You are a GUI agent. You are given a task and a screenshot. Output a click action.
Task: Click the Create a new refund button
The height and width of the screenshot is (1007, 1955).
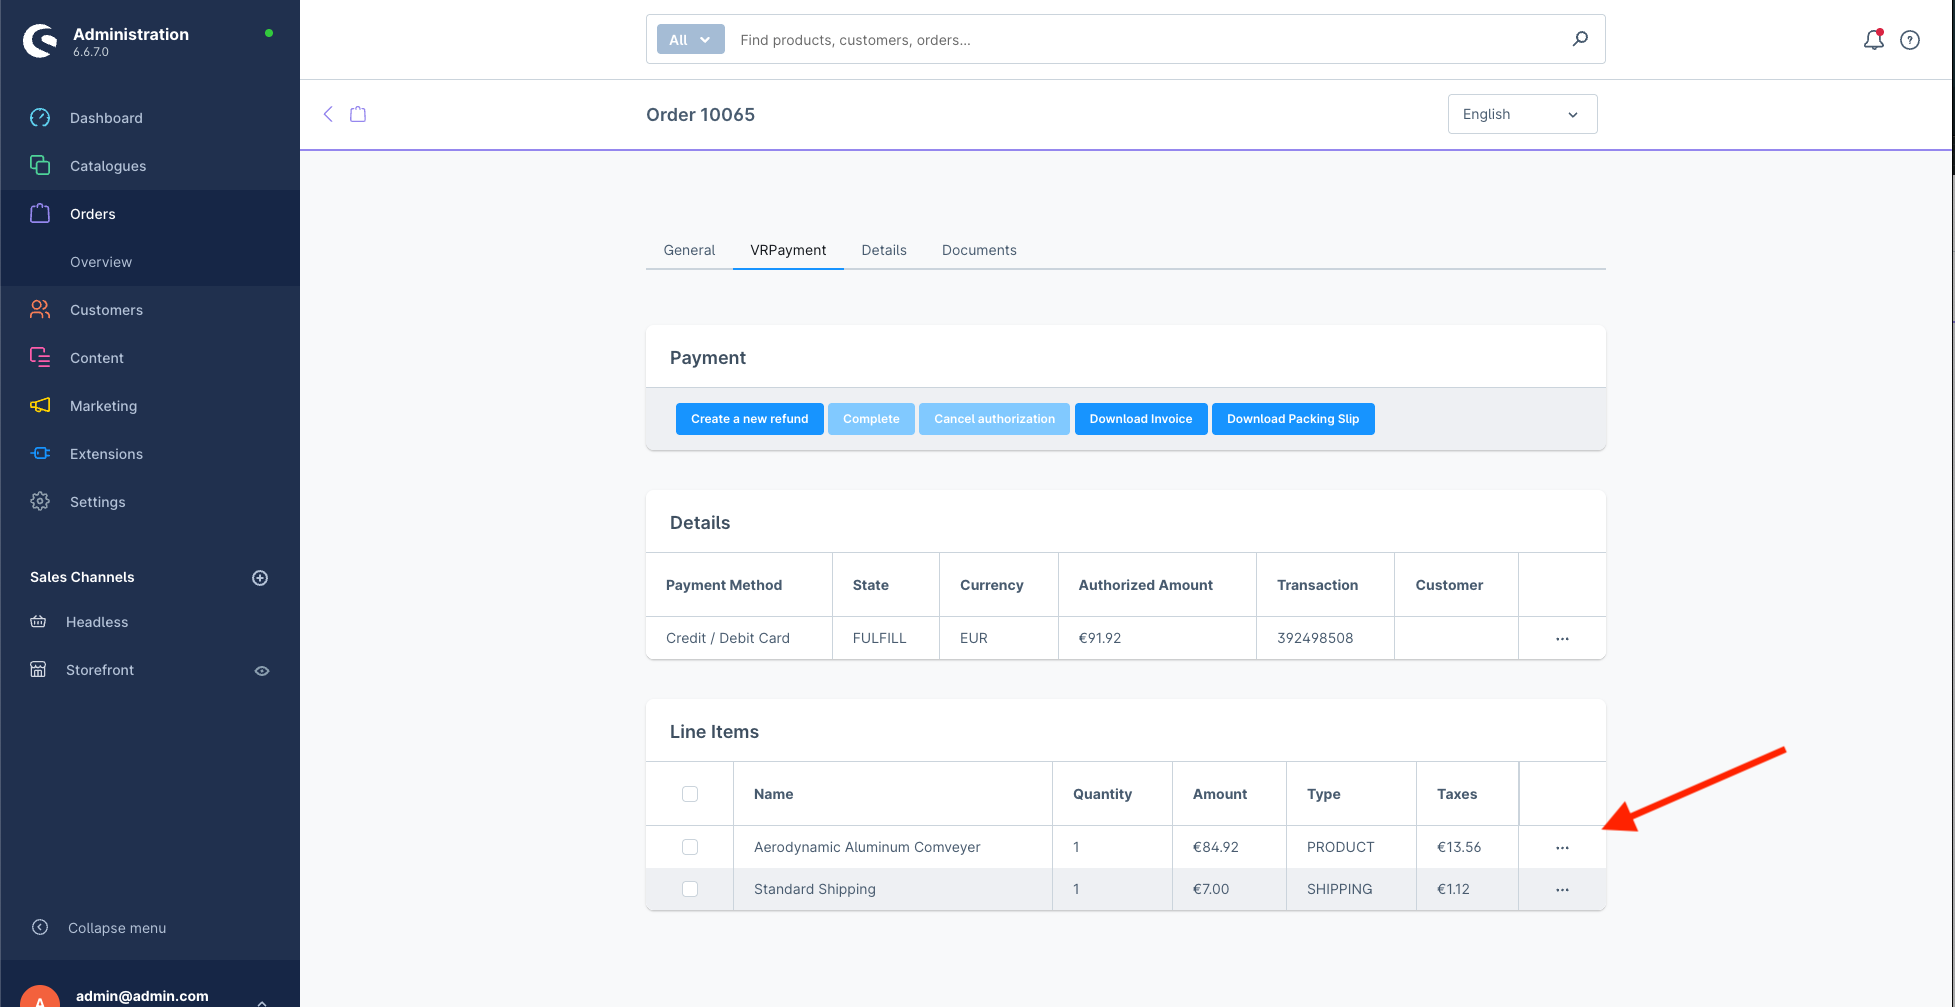749,419
